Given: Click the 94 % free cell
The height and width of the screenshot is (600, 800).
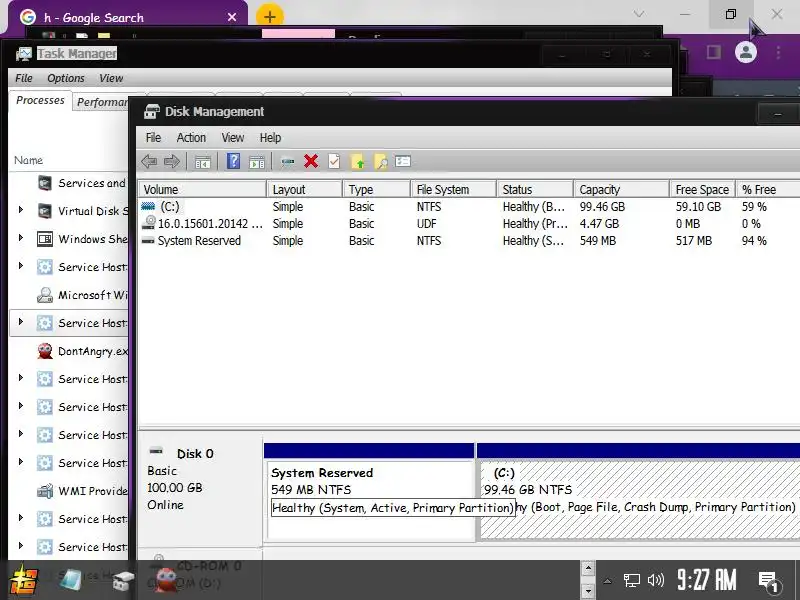Looking at the screenshot, I should tap(754, 240).
